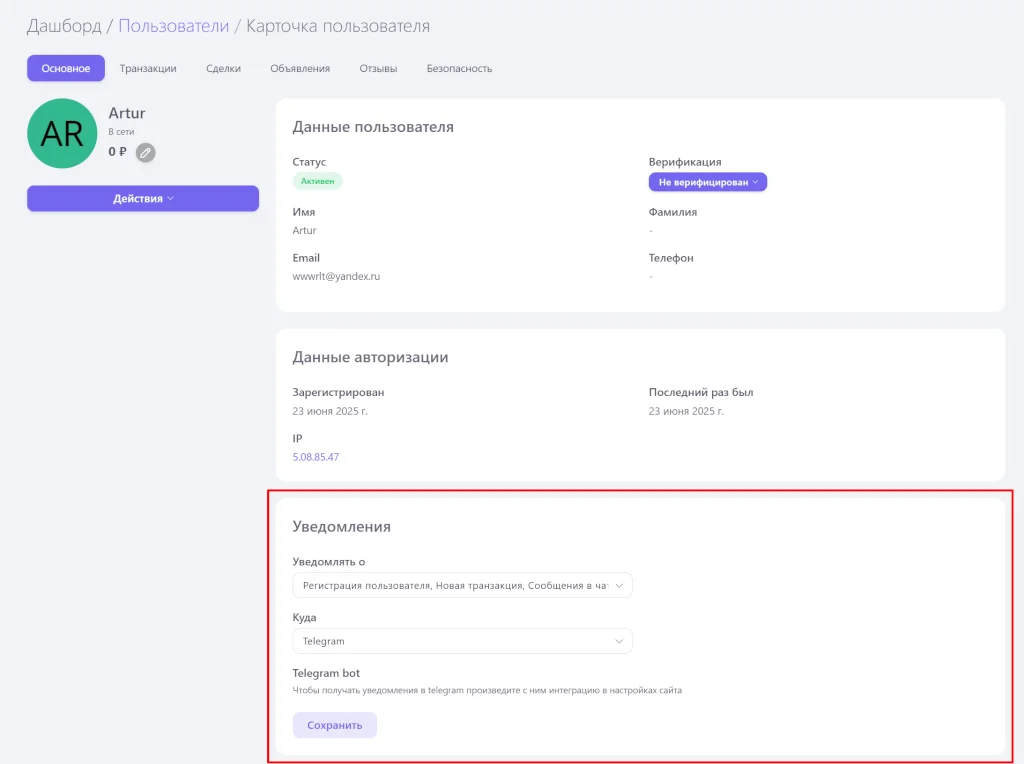Select the Основное tab

[x=66, y=68]
